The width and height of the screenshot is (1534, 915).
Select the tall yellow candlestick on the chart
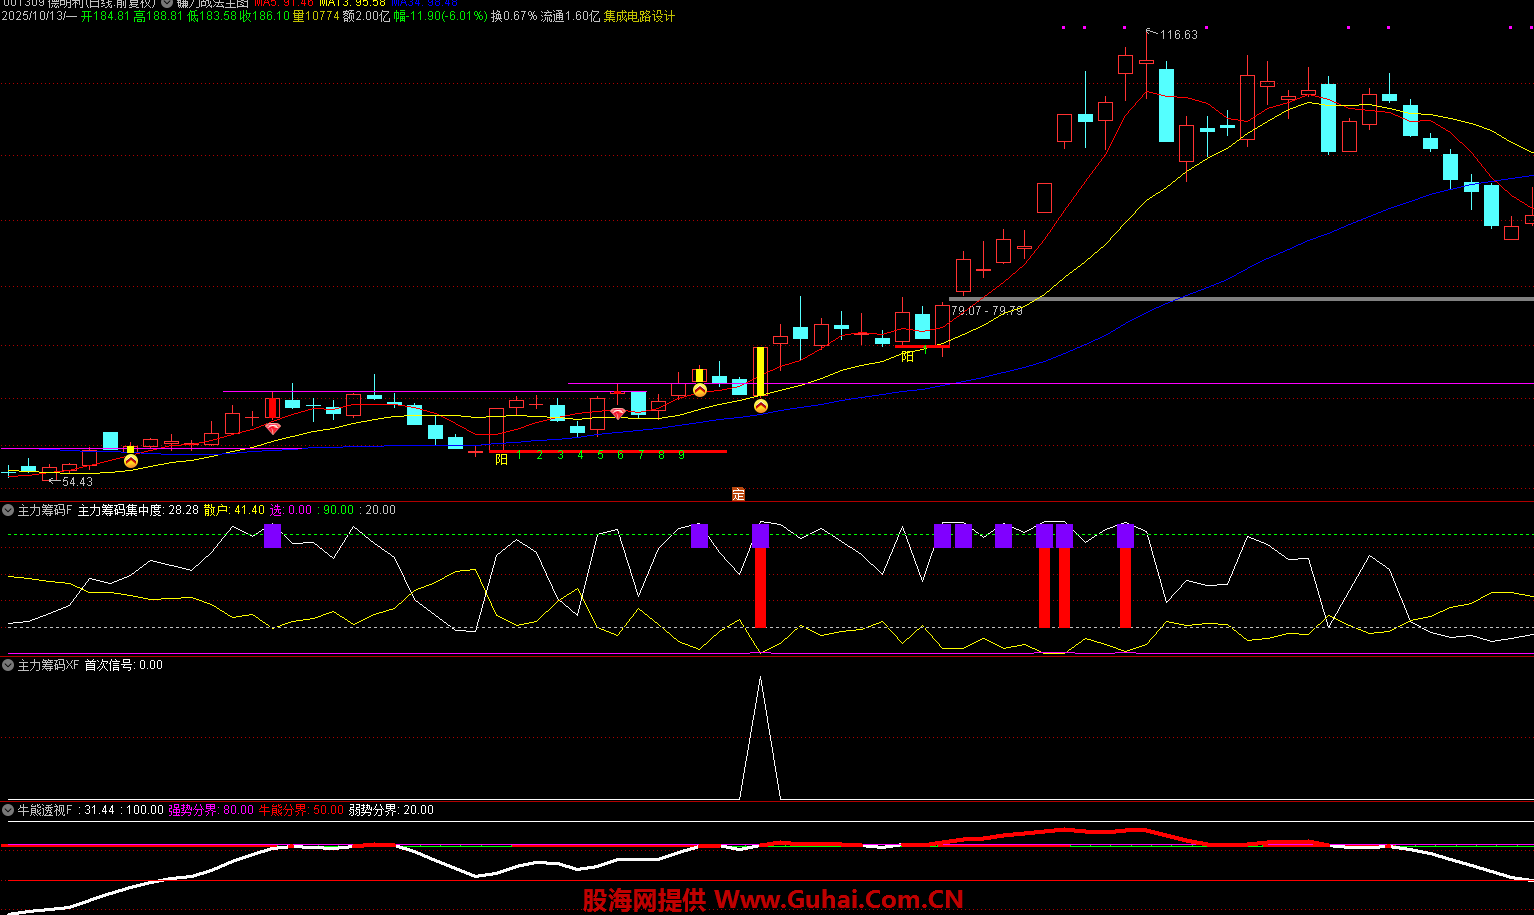[760, 372]
